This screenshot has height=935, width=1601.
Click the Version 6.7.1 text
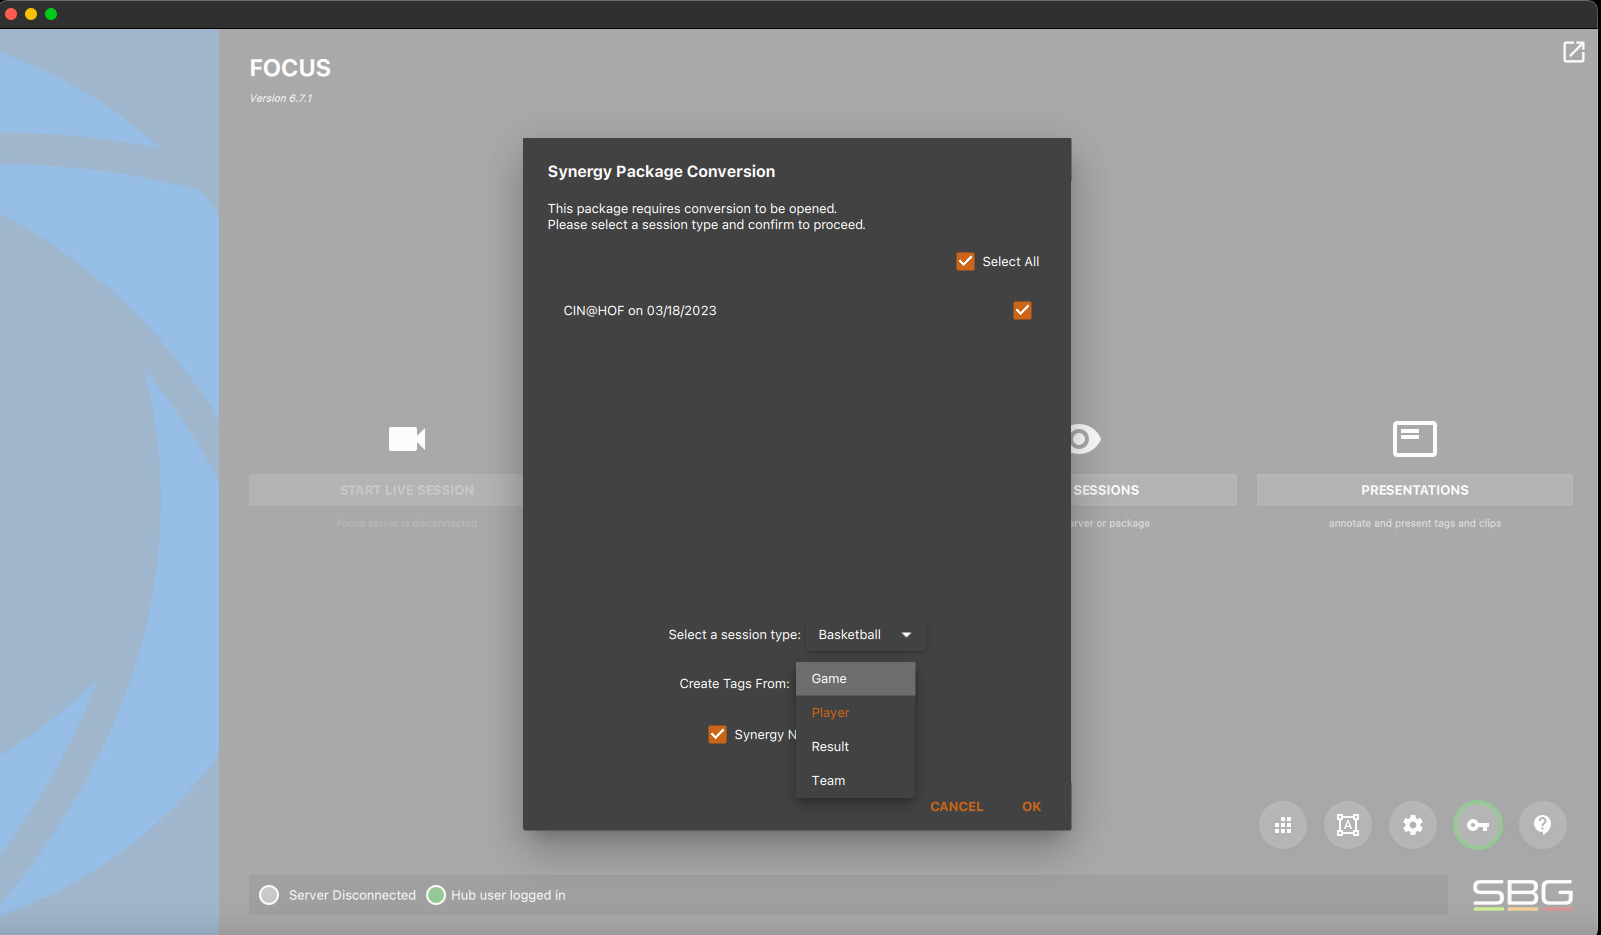[281, 98]
